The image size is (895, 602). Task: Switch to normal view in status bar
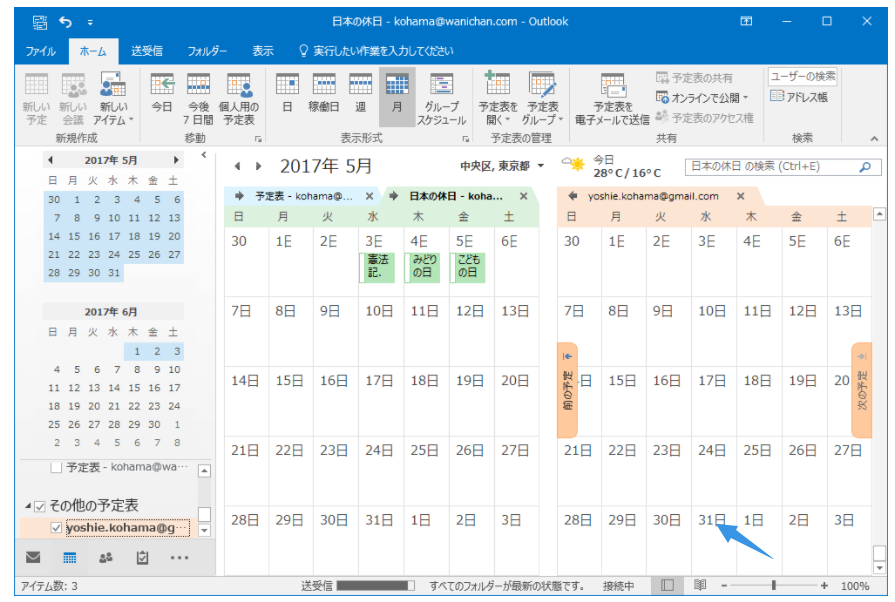coord(667,585)
